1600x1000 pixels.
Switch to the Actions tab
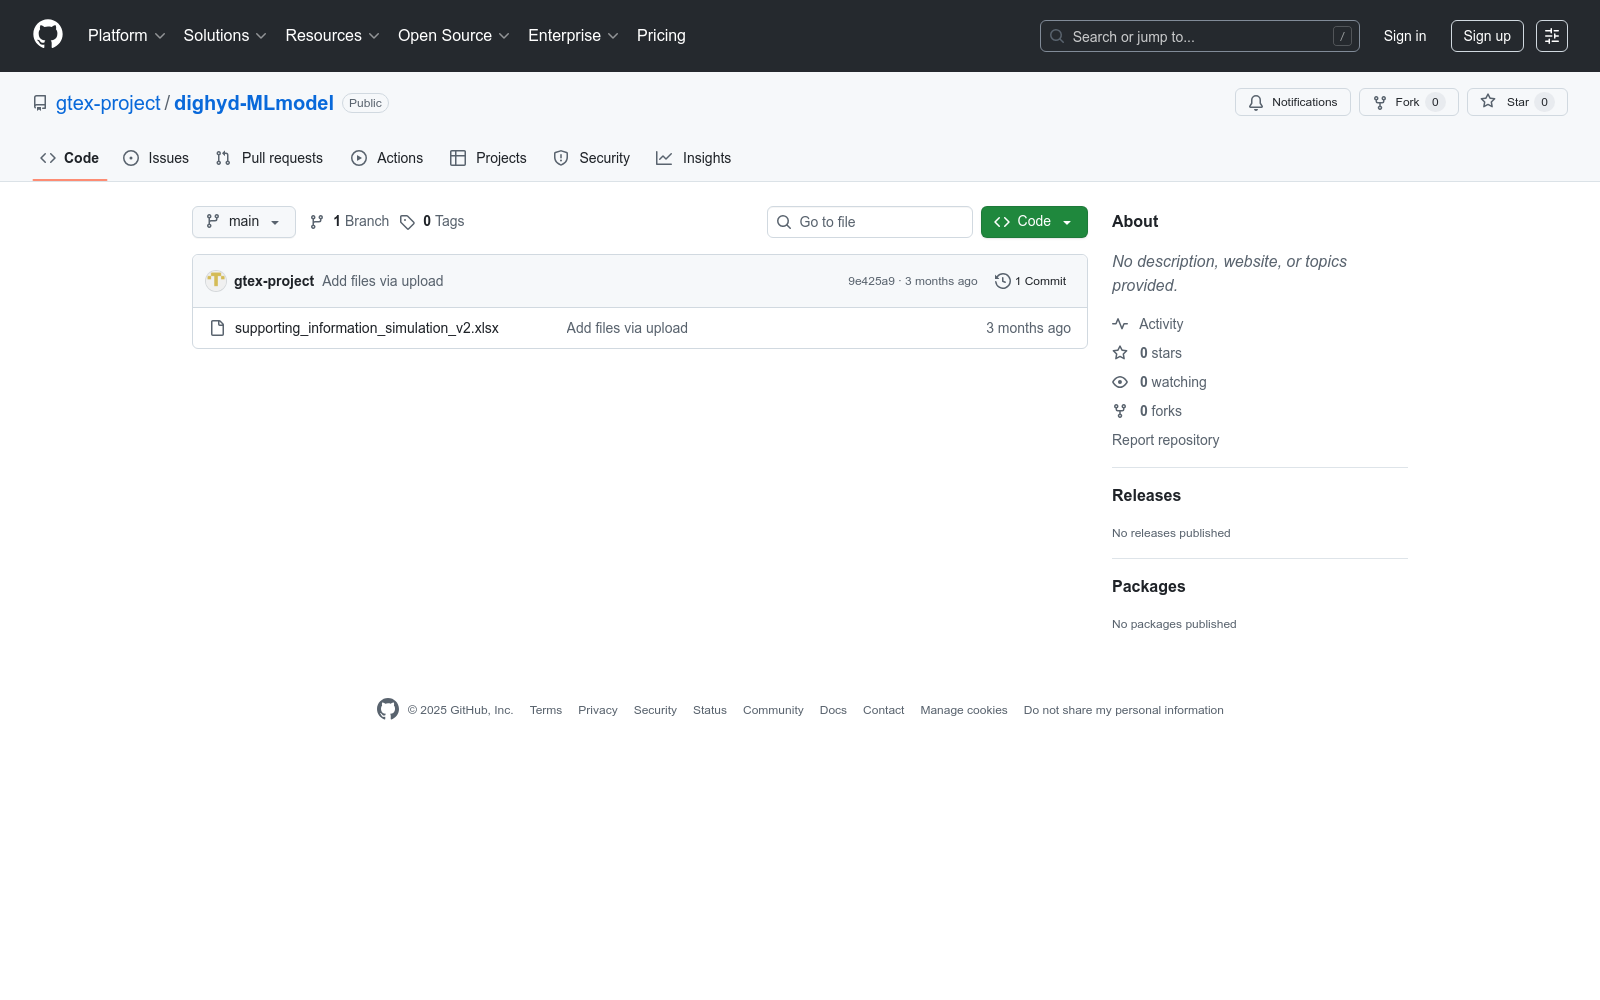387,158
